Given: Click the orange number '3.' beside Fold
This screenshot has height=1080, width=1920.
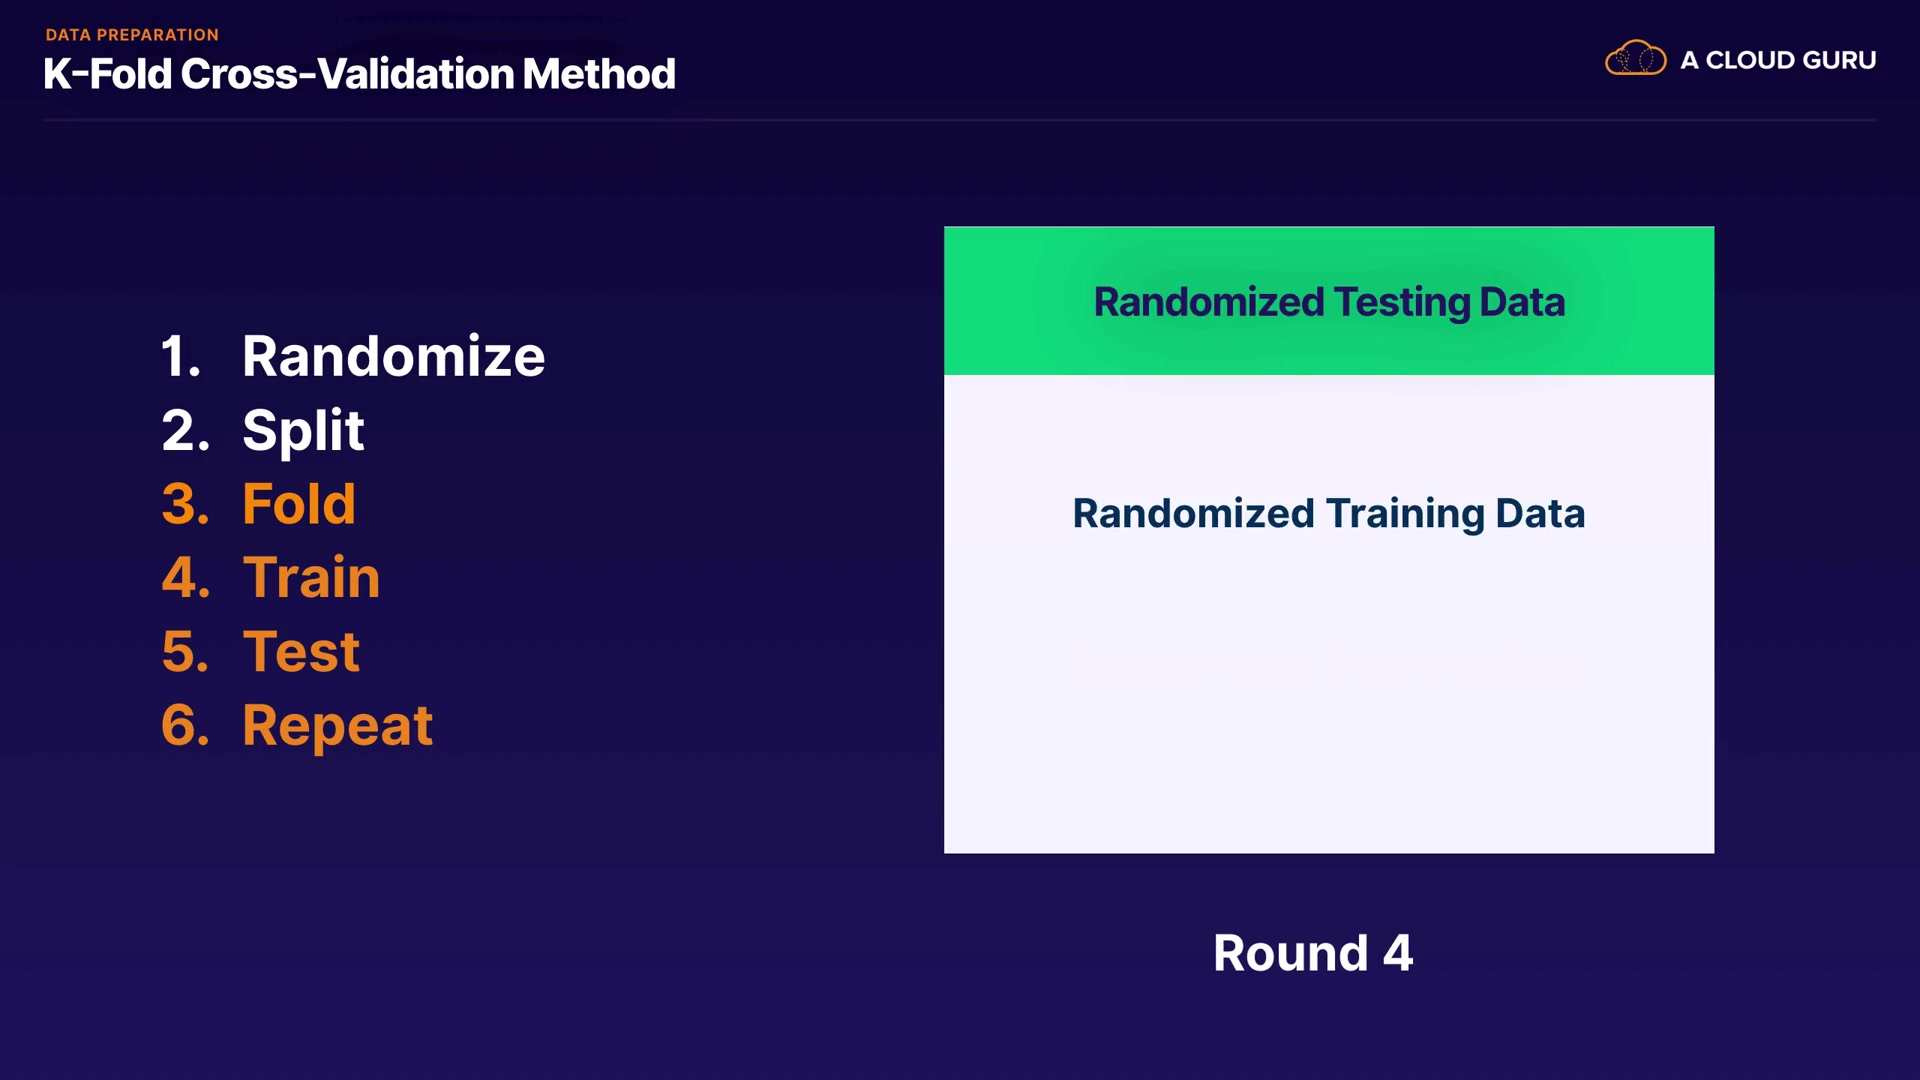Looking at the screenshot, I should (186, 503).
